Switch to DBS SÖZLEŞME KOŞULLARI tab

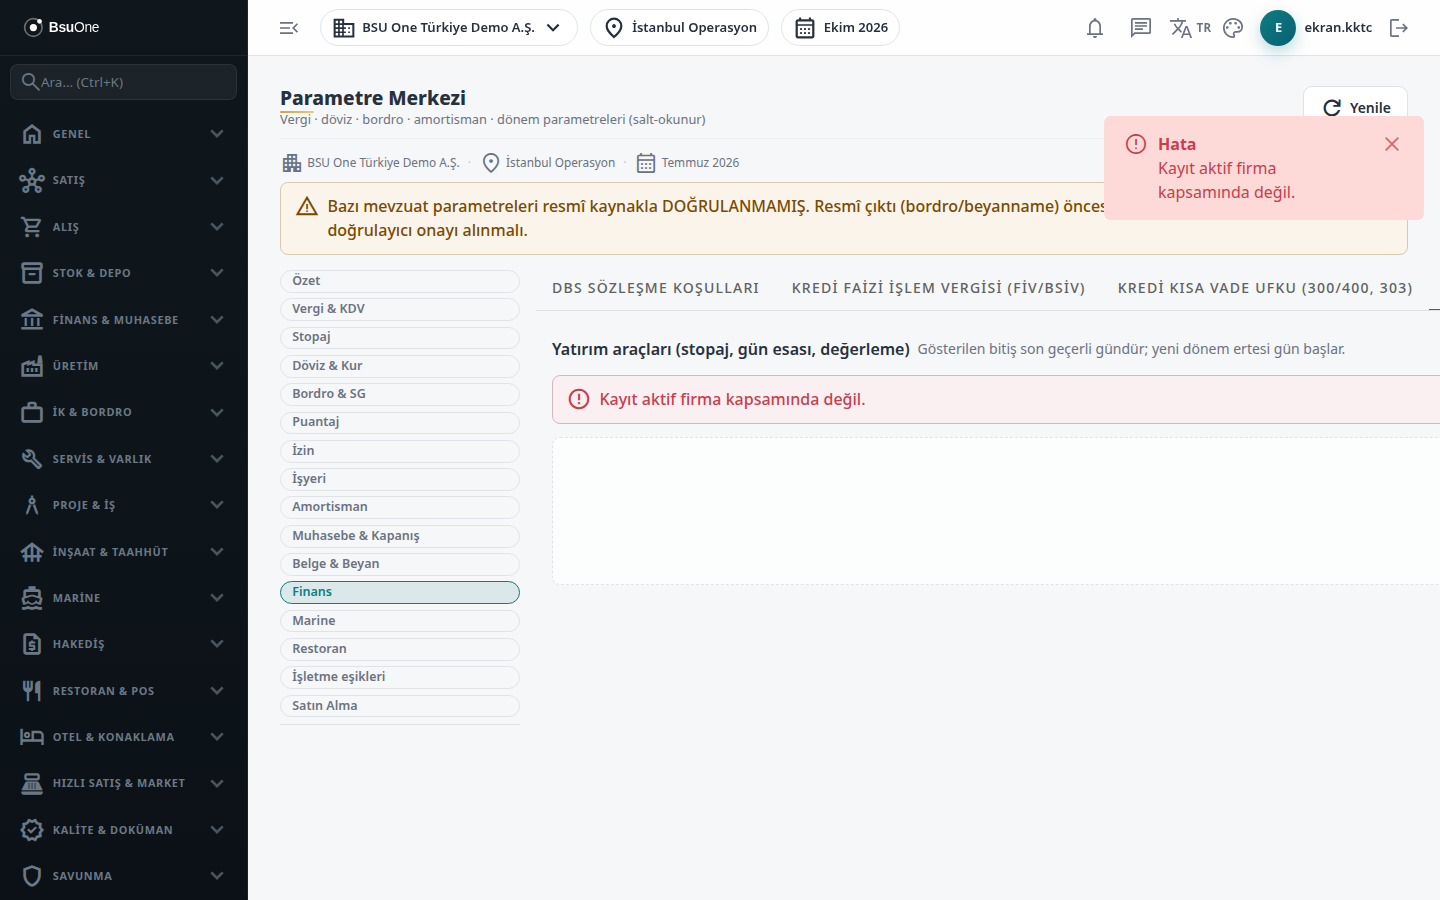(x=656, y=288)
